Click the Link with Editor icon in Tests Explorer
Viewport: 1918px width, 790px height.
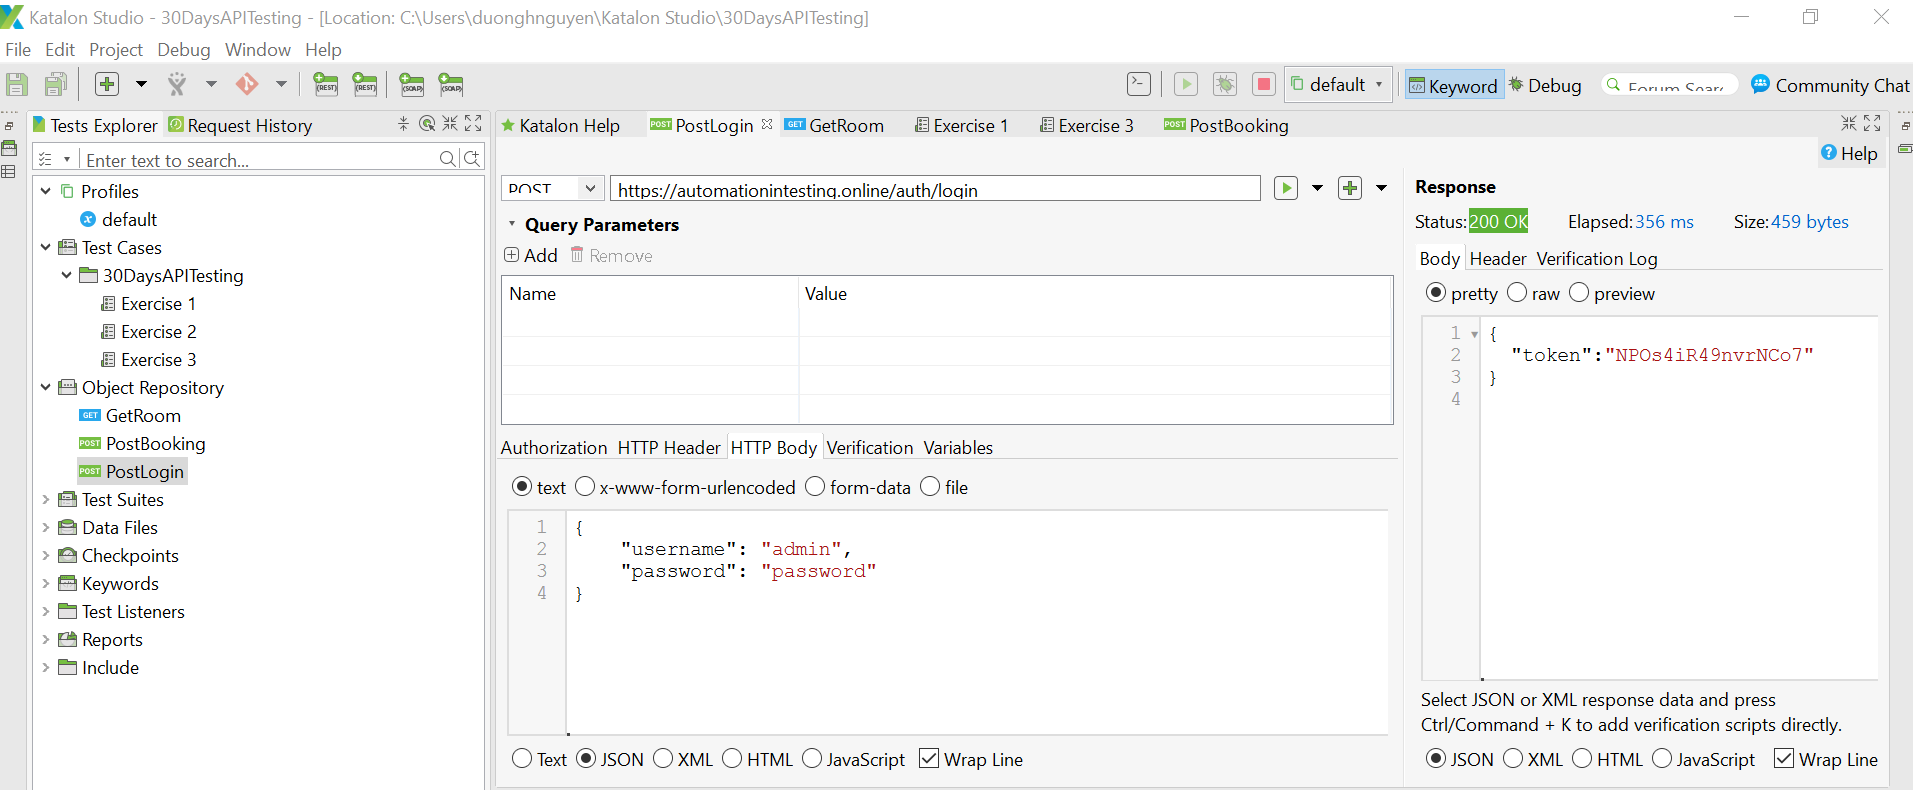(x=427, y=123)
